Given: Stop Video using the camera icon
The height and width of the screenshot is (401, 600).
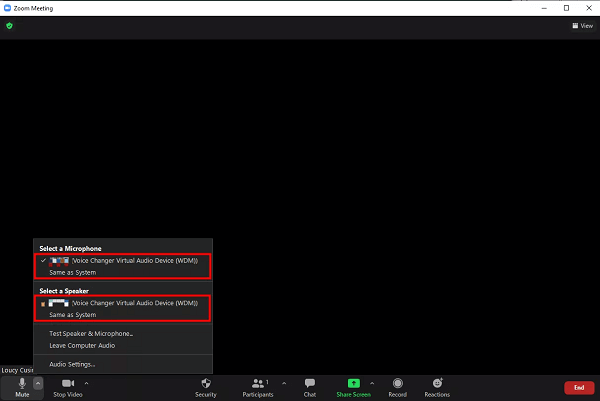Looking at the screenshot, I should pyautogui.click(x=67, y=386).
